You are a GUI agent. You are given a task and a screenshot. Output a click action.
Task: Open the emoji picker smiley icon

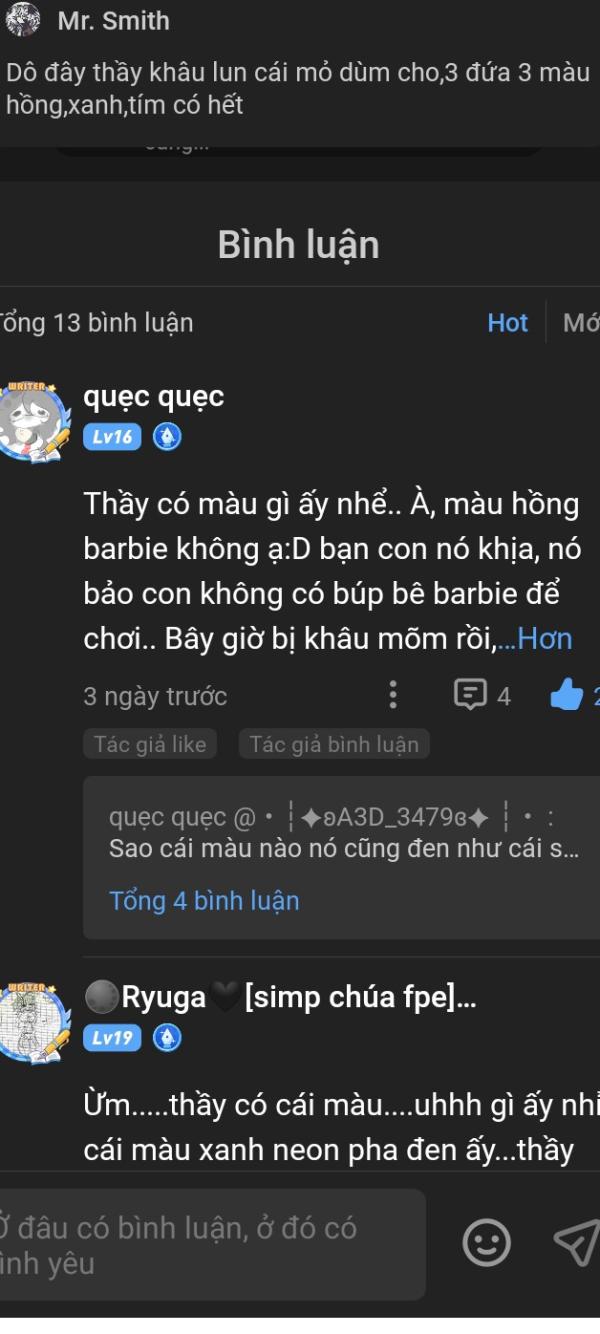[x=487, y=1243]
